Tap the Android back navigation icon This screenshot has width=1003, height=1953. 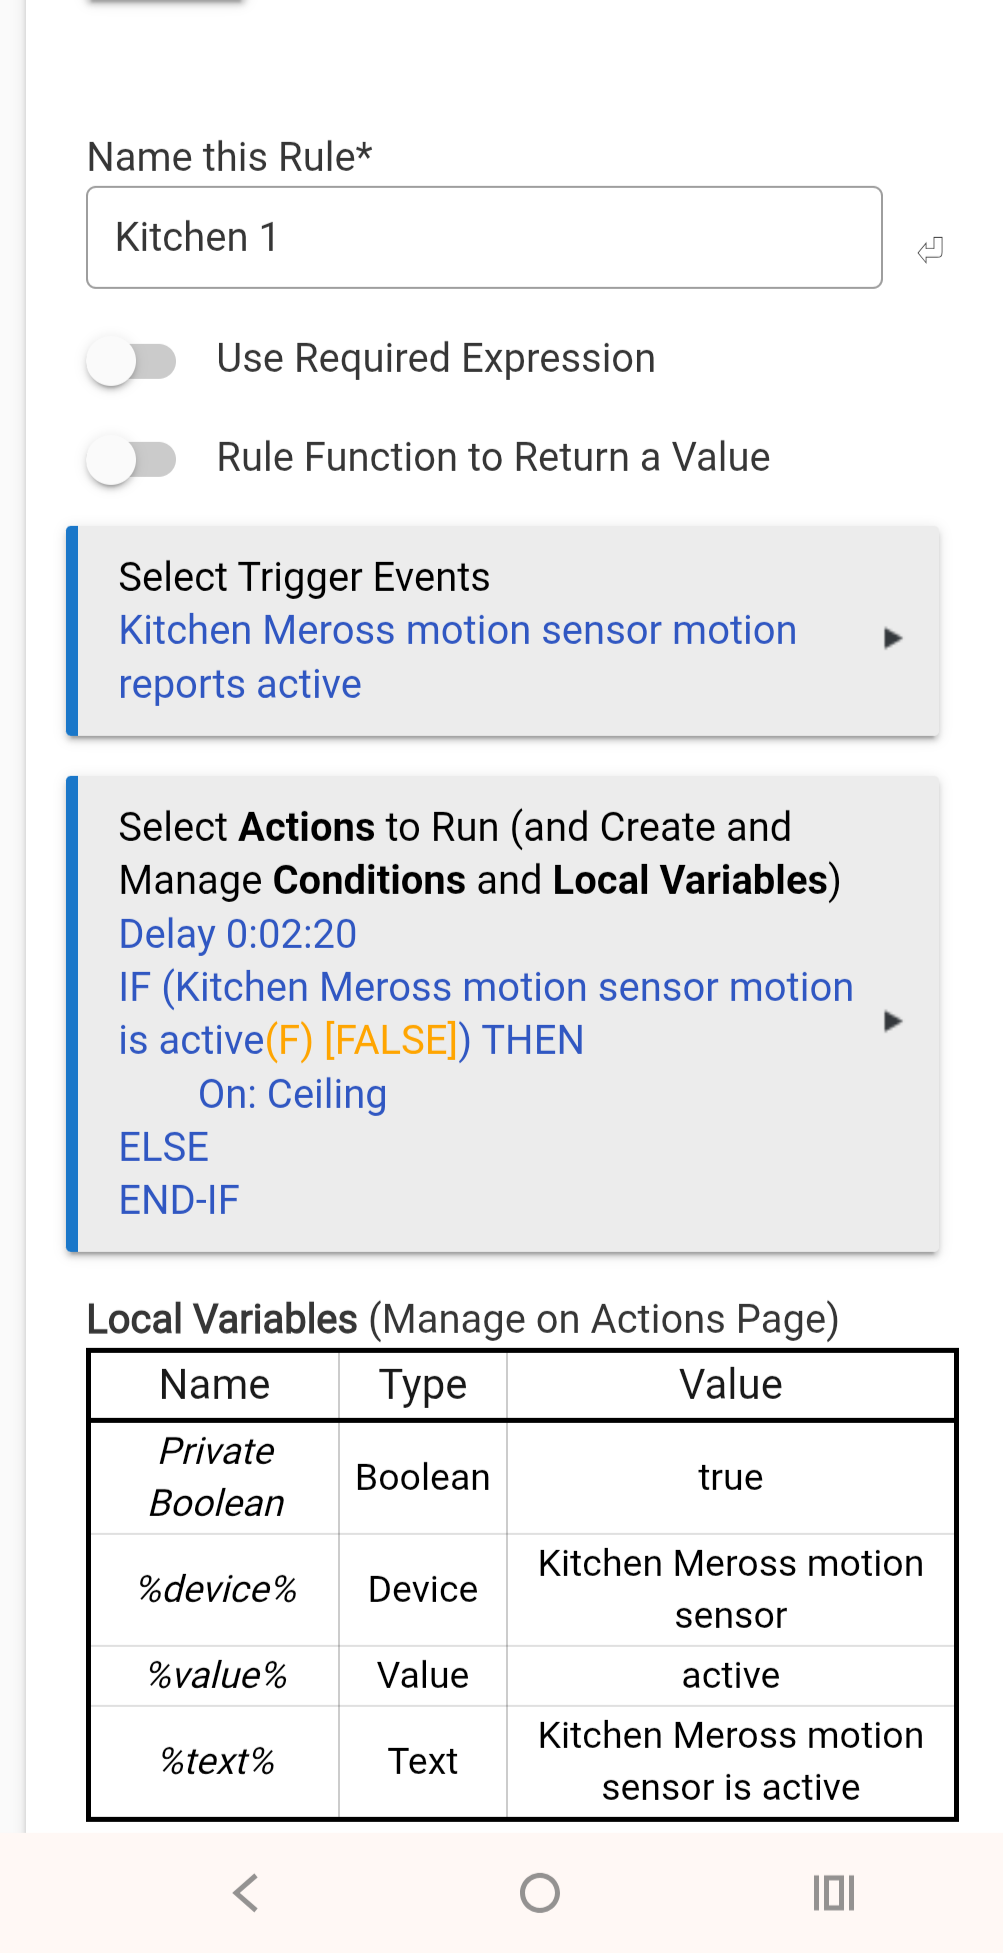coord(246,1892)
